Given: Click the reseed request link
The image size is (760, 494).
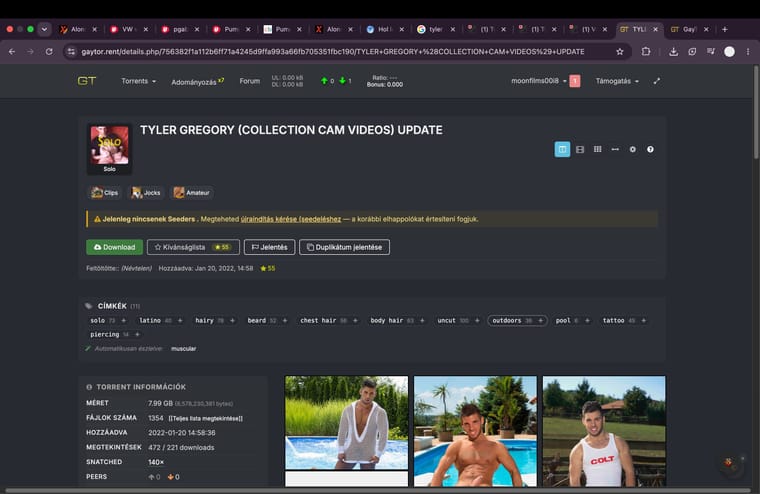Looking at the screenshot, I should [291, 219].
